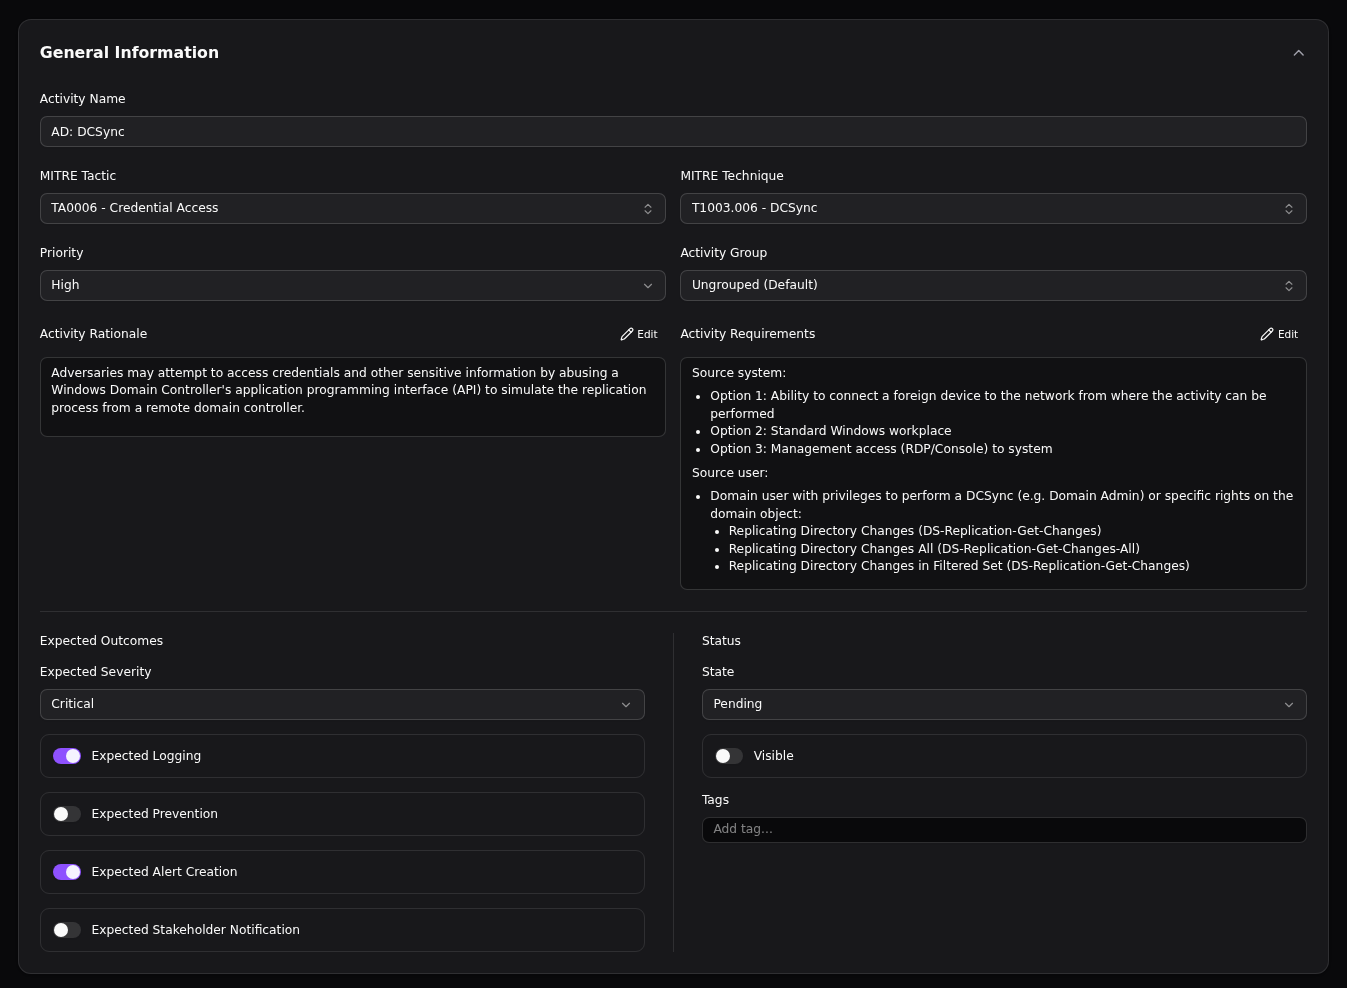Click the Add tag input field
Image resolution: width=1347 pixels, height=988 pixels.
click(x=1003, y=829)
